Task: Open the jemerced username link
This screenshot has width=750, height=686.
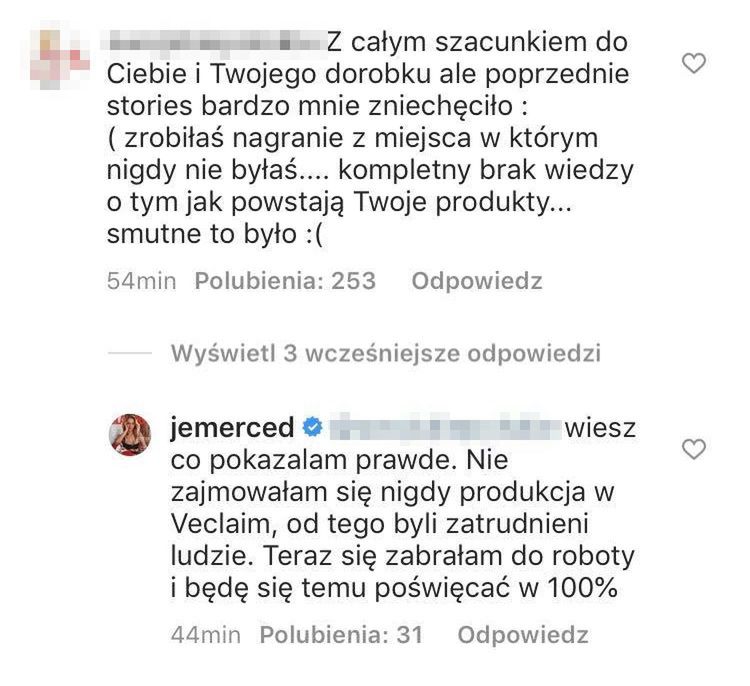Action: coord(233,428)
